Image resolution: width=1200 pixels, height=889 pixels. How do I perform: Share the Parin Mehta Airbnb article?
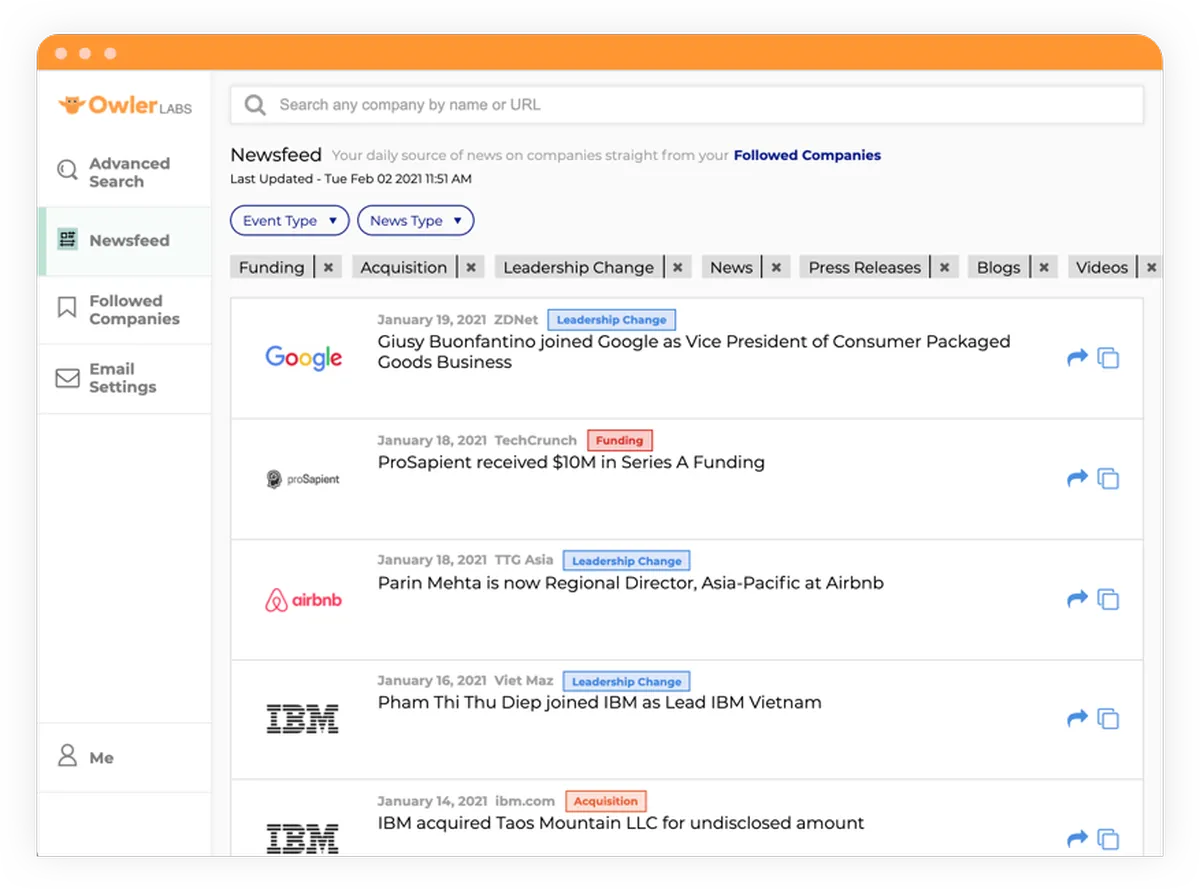click(x=1077, y=598)
